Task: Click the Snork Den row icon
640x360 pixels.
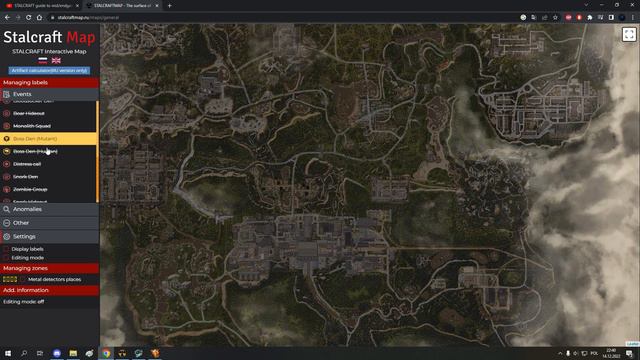Action: click(x=7, y=177)
